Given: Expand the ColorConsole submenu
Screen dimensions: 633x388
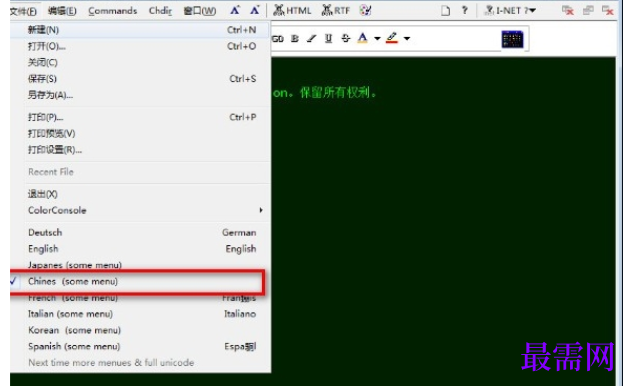Looking at the screenshot, I should click(140, 210).
